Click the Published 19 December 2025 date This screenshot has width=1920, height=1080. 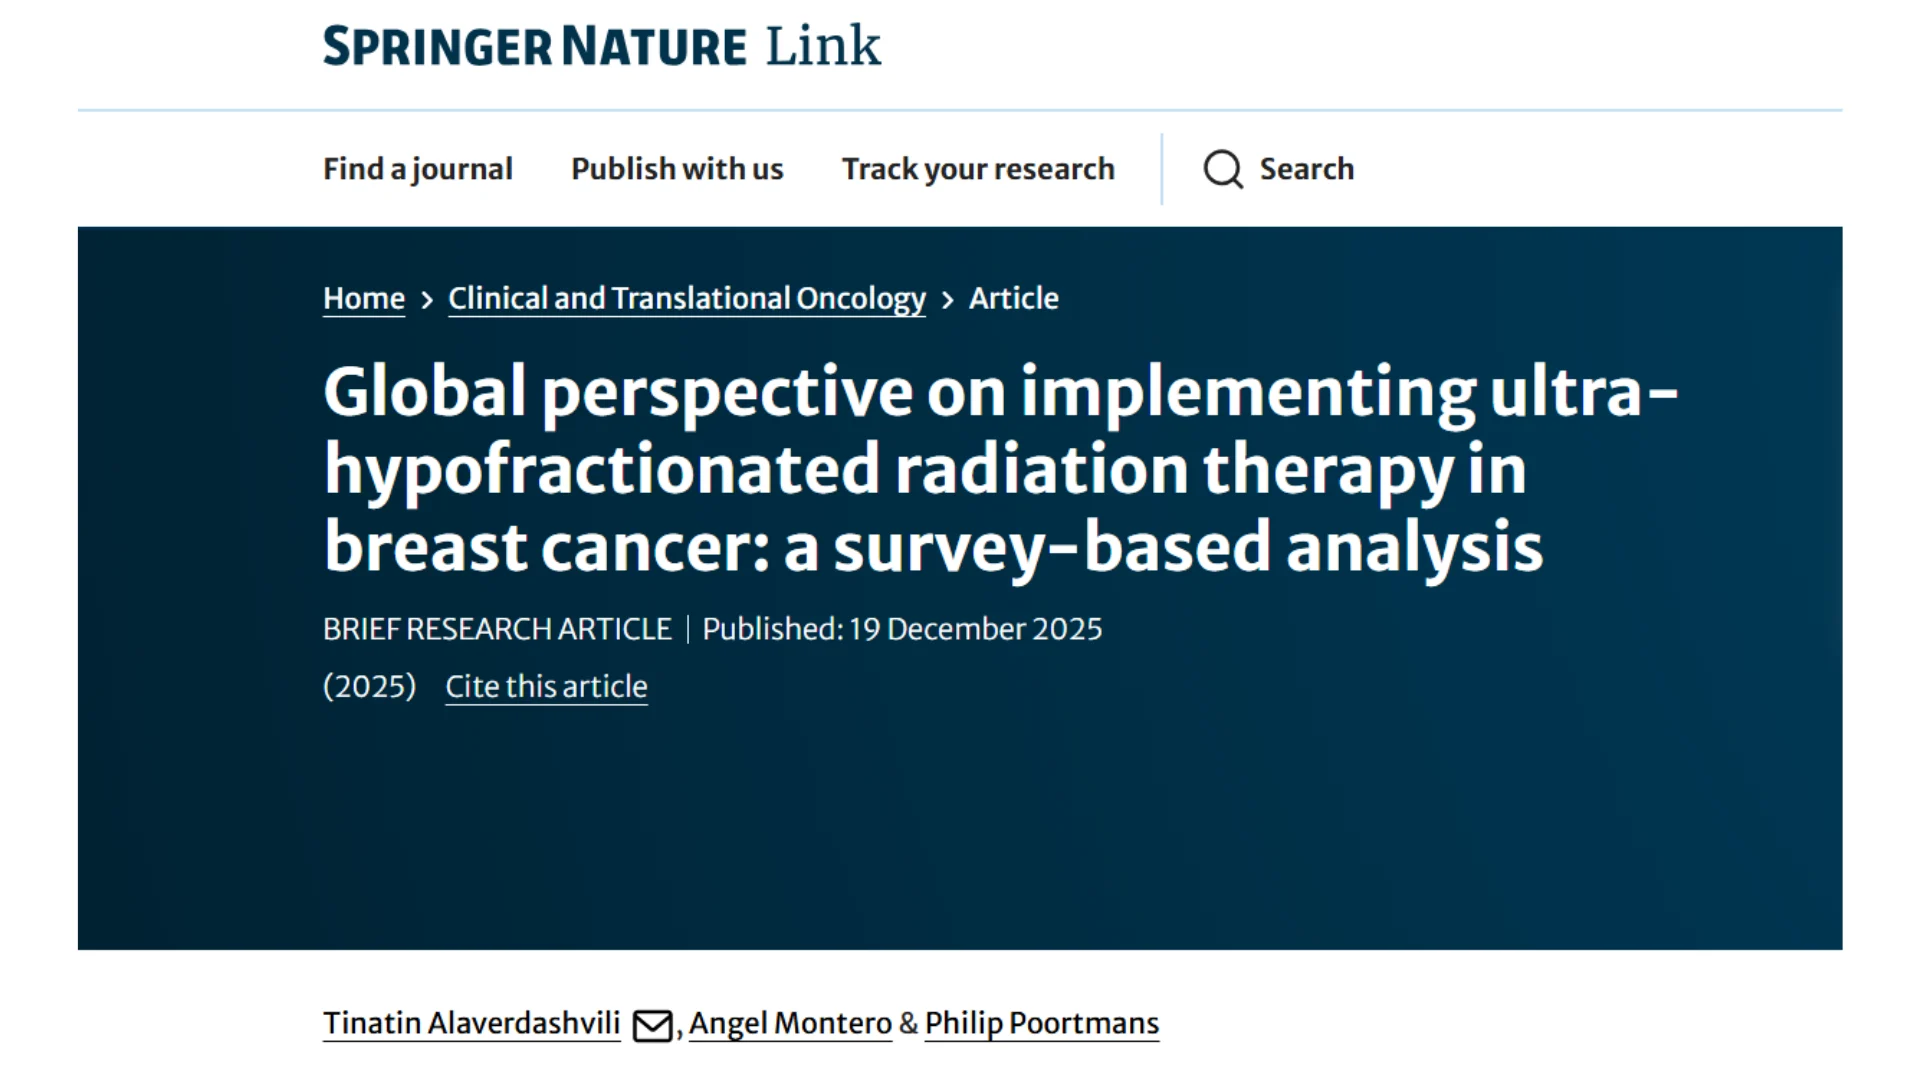[x=902, y=629]
